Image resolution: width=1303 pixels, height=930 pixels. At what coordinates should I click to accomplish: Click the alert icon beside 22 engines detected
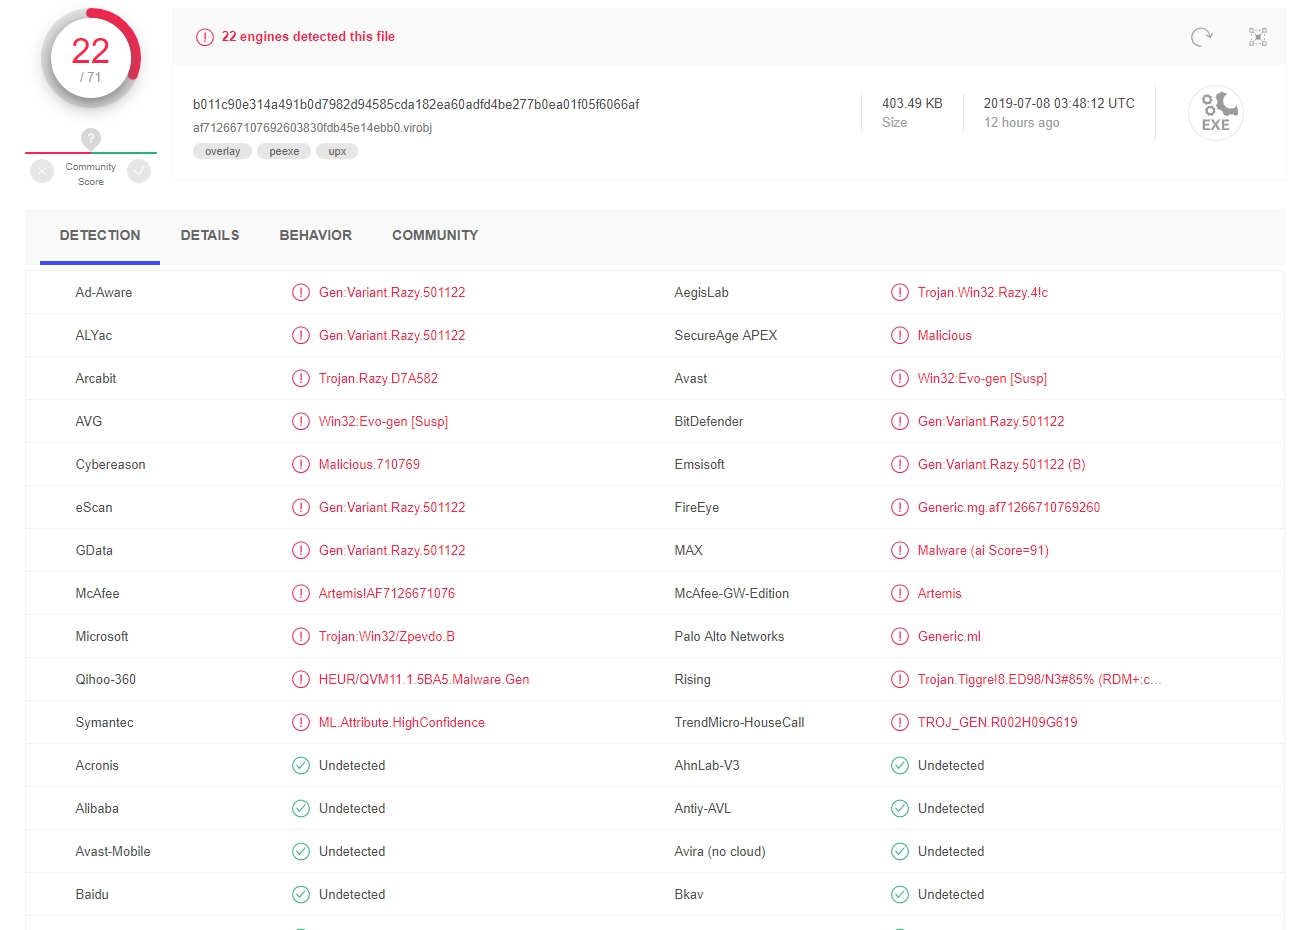pyautogui.click(x=205, y=37)
